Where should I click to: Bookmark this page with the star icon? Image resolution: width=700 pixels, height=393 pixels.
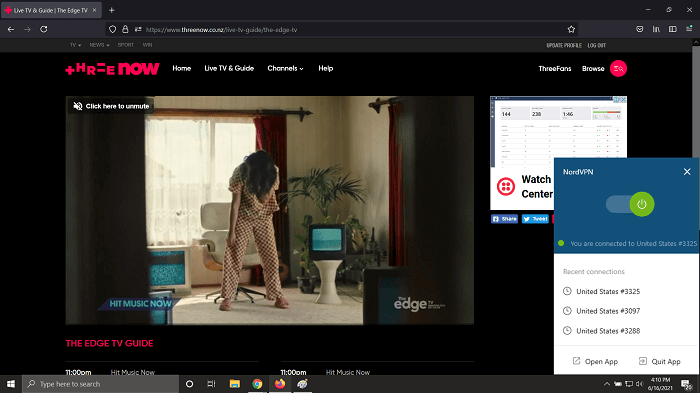pyautogui.click(x=571, y=29)
